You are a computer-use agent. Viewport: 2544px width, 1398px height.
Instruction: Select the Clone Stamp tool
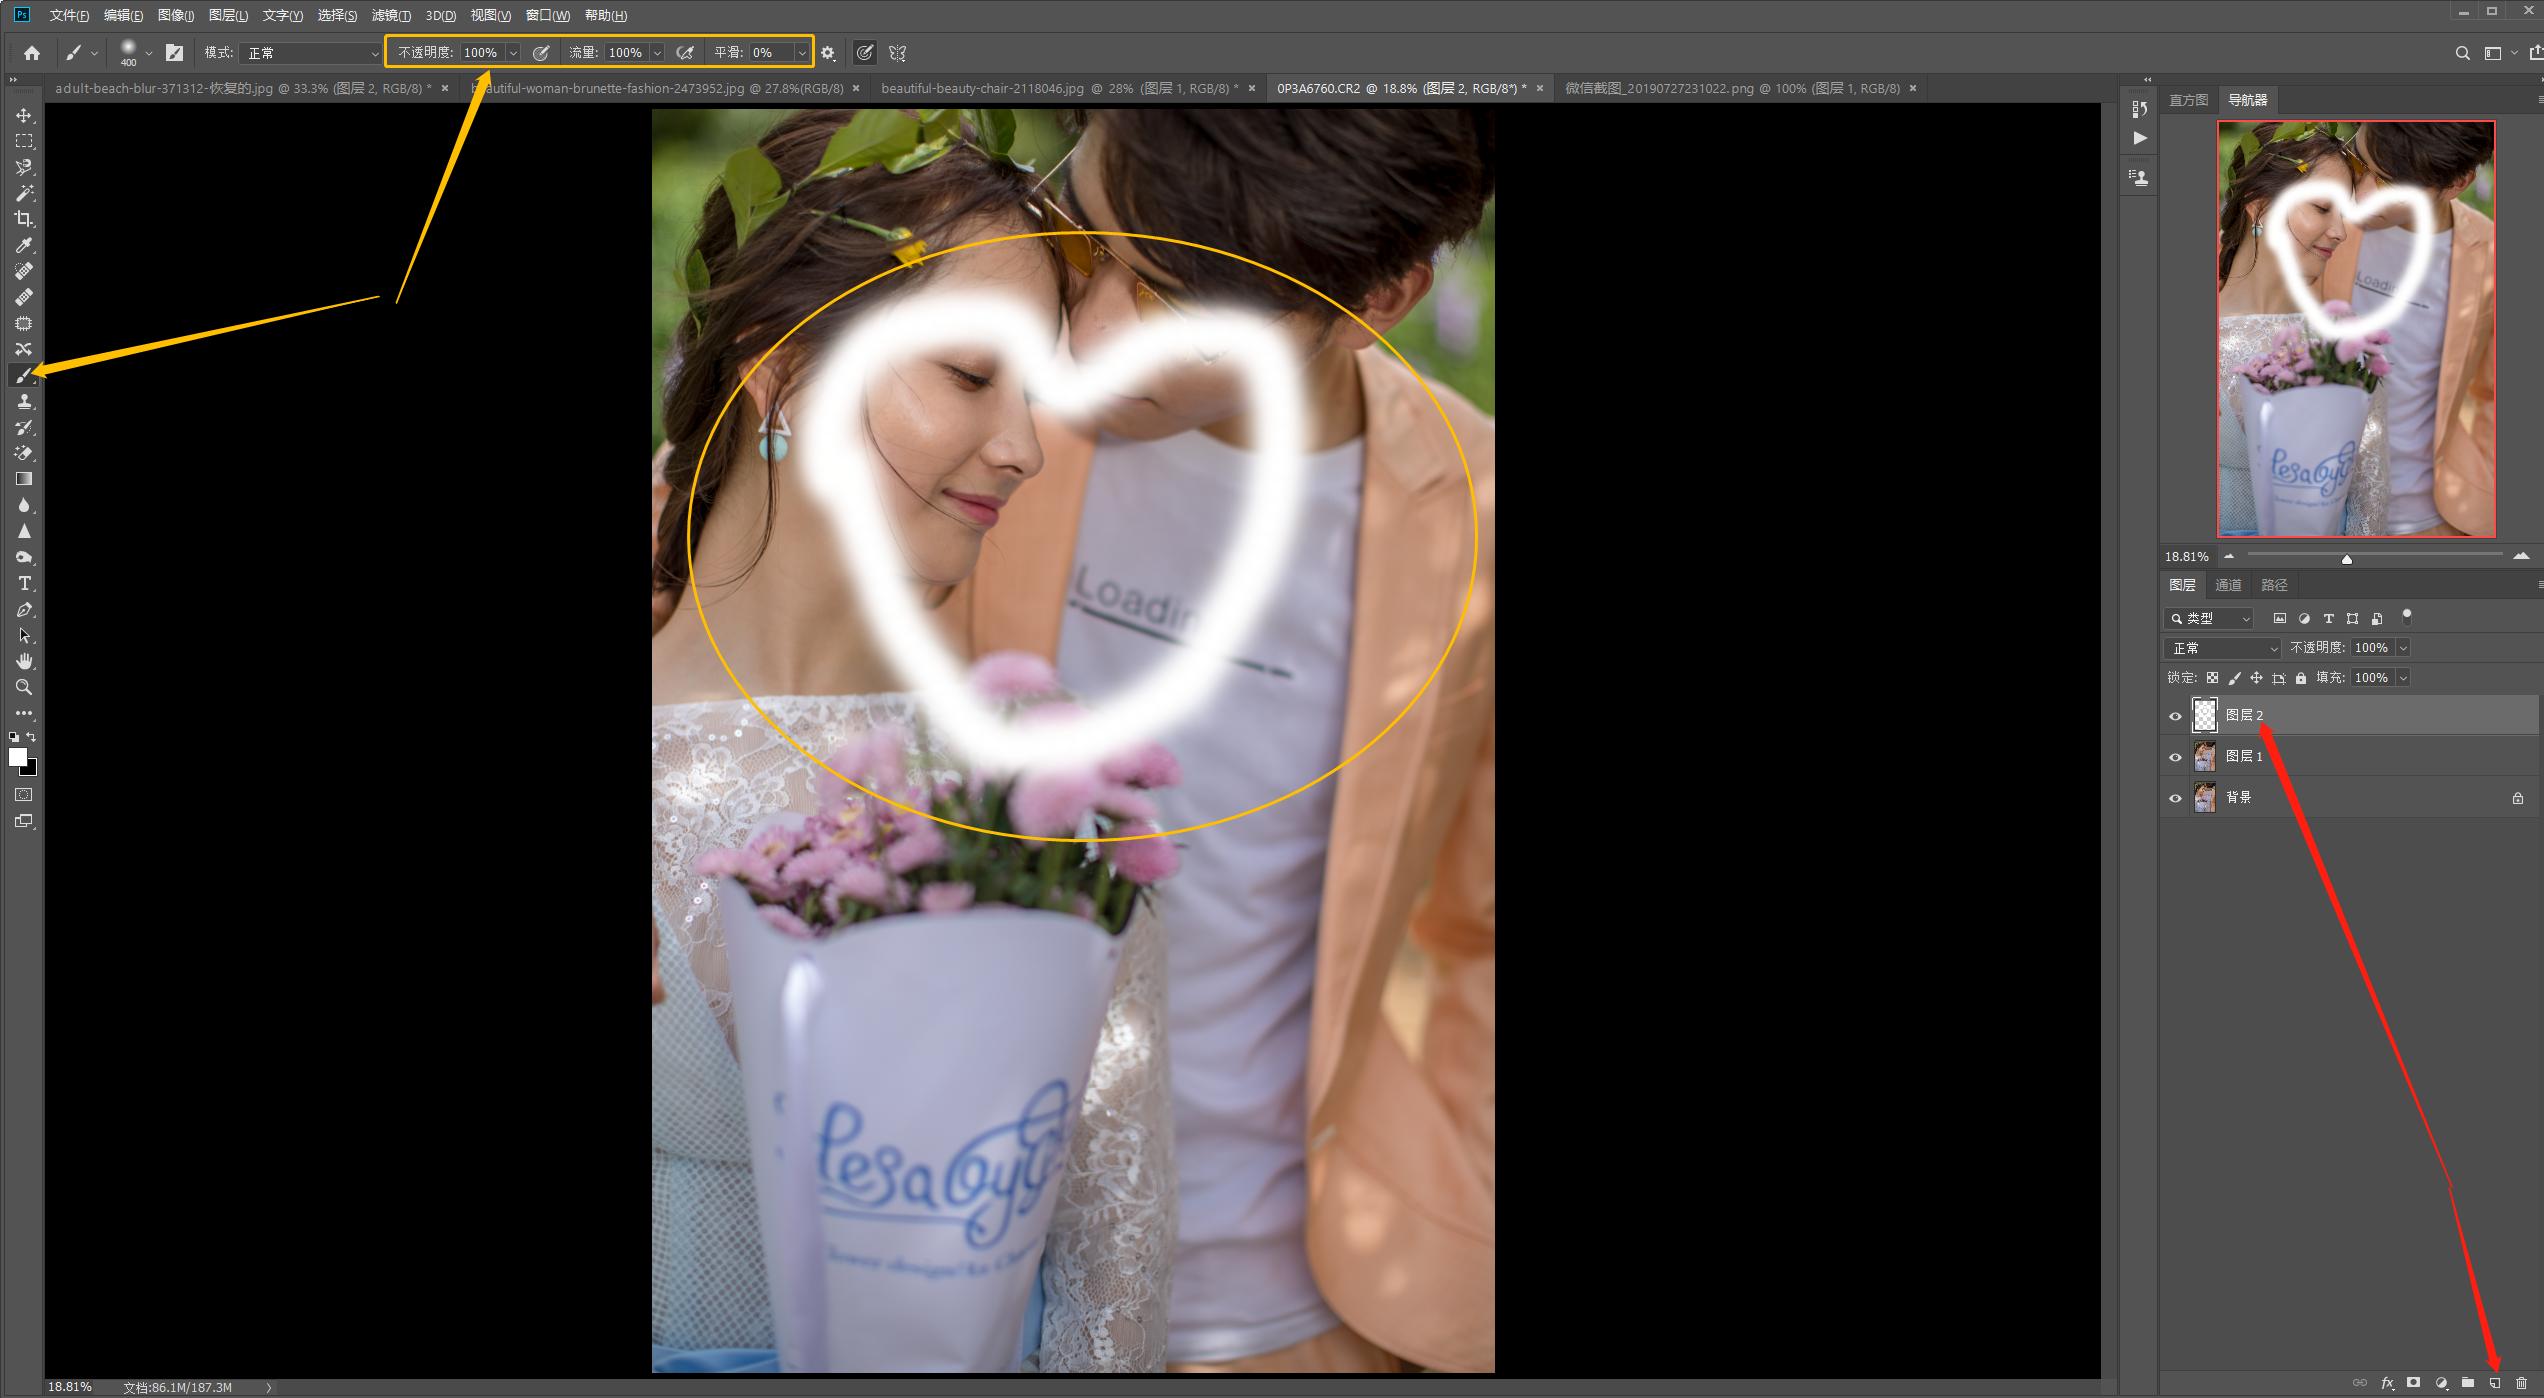[24, 401]
